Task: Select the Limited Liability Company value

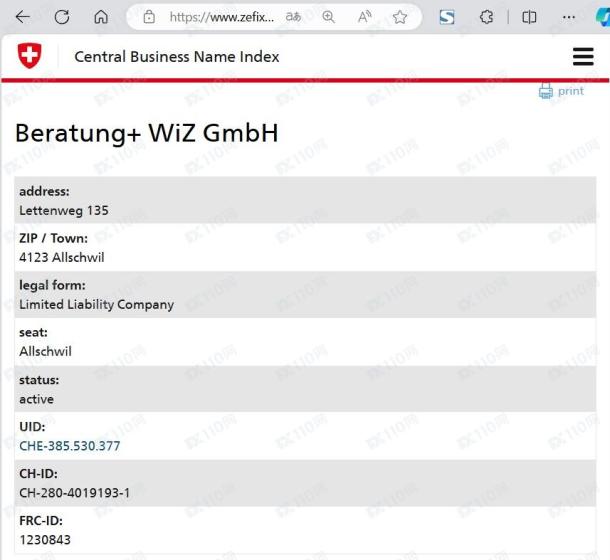Action: pos(96,305)
